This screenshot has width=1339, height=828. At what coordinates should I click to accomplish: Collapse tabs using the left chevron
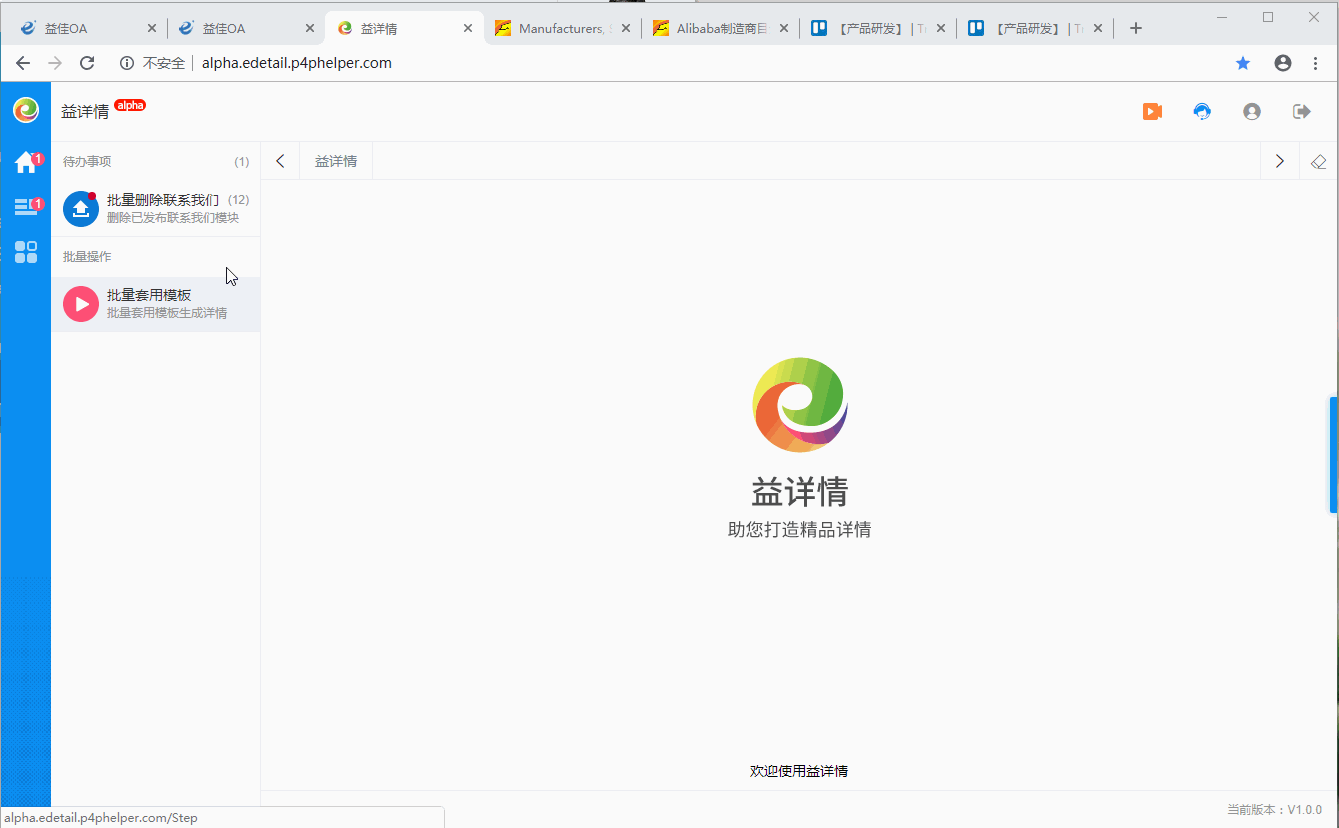tap(280, 160)
